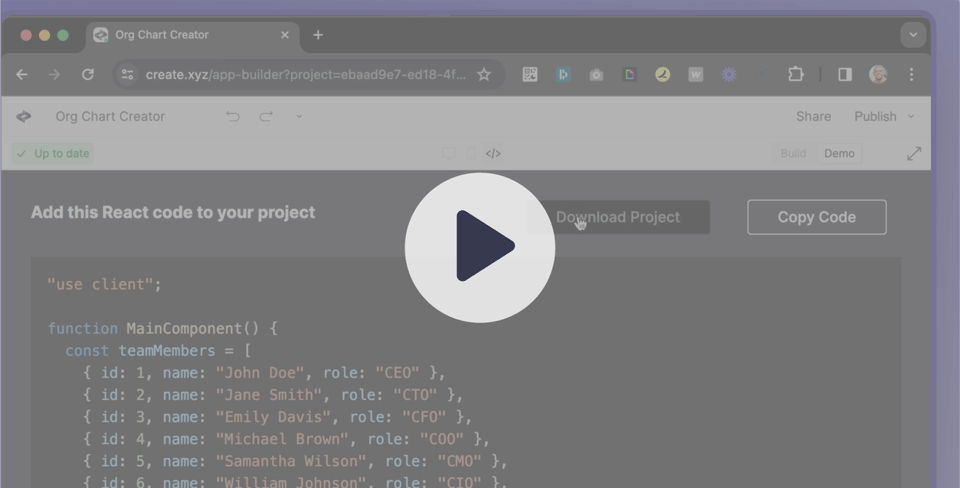Play the video with the center play button
960x488 pixels.
(x=479, y=247)
